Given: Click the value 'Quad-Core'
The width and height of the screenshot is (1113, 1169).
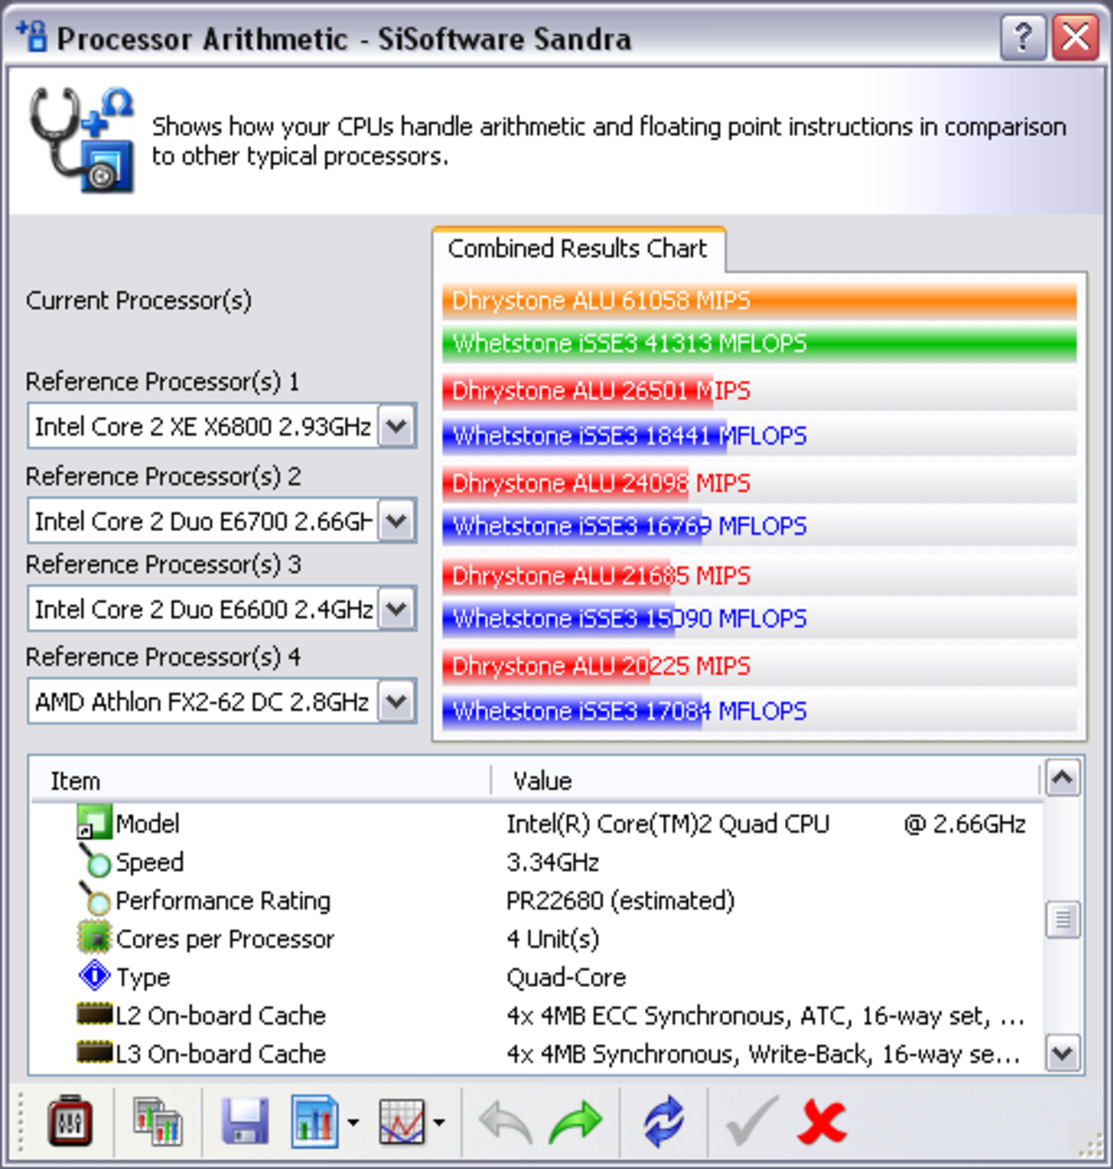Looking at the screenshot, I should click(x=566, y=977).
